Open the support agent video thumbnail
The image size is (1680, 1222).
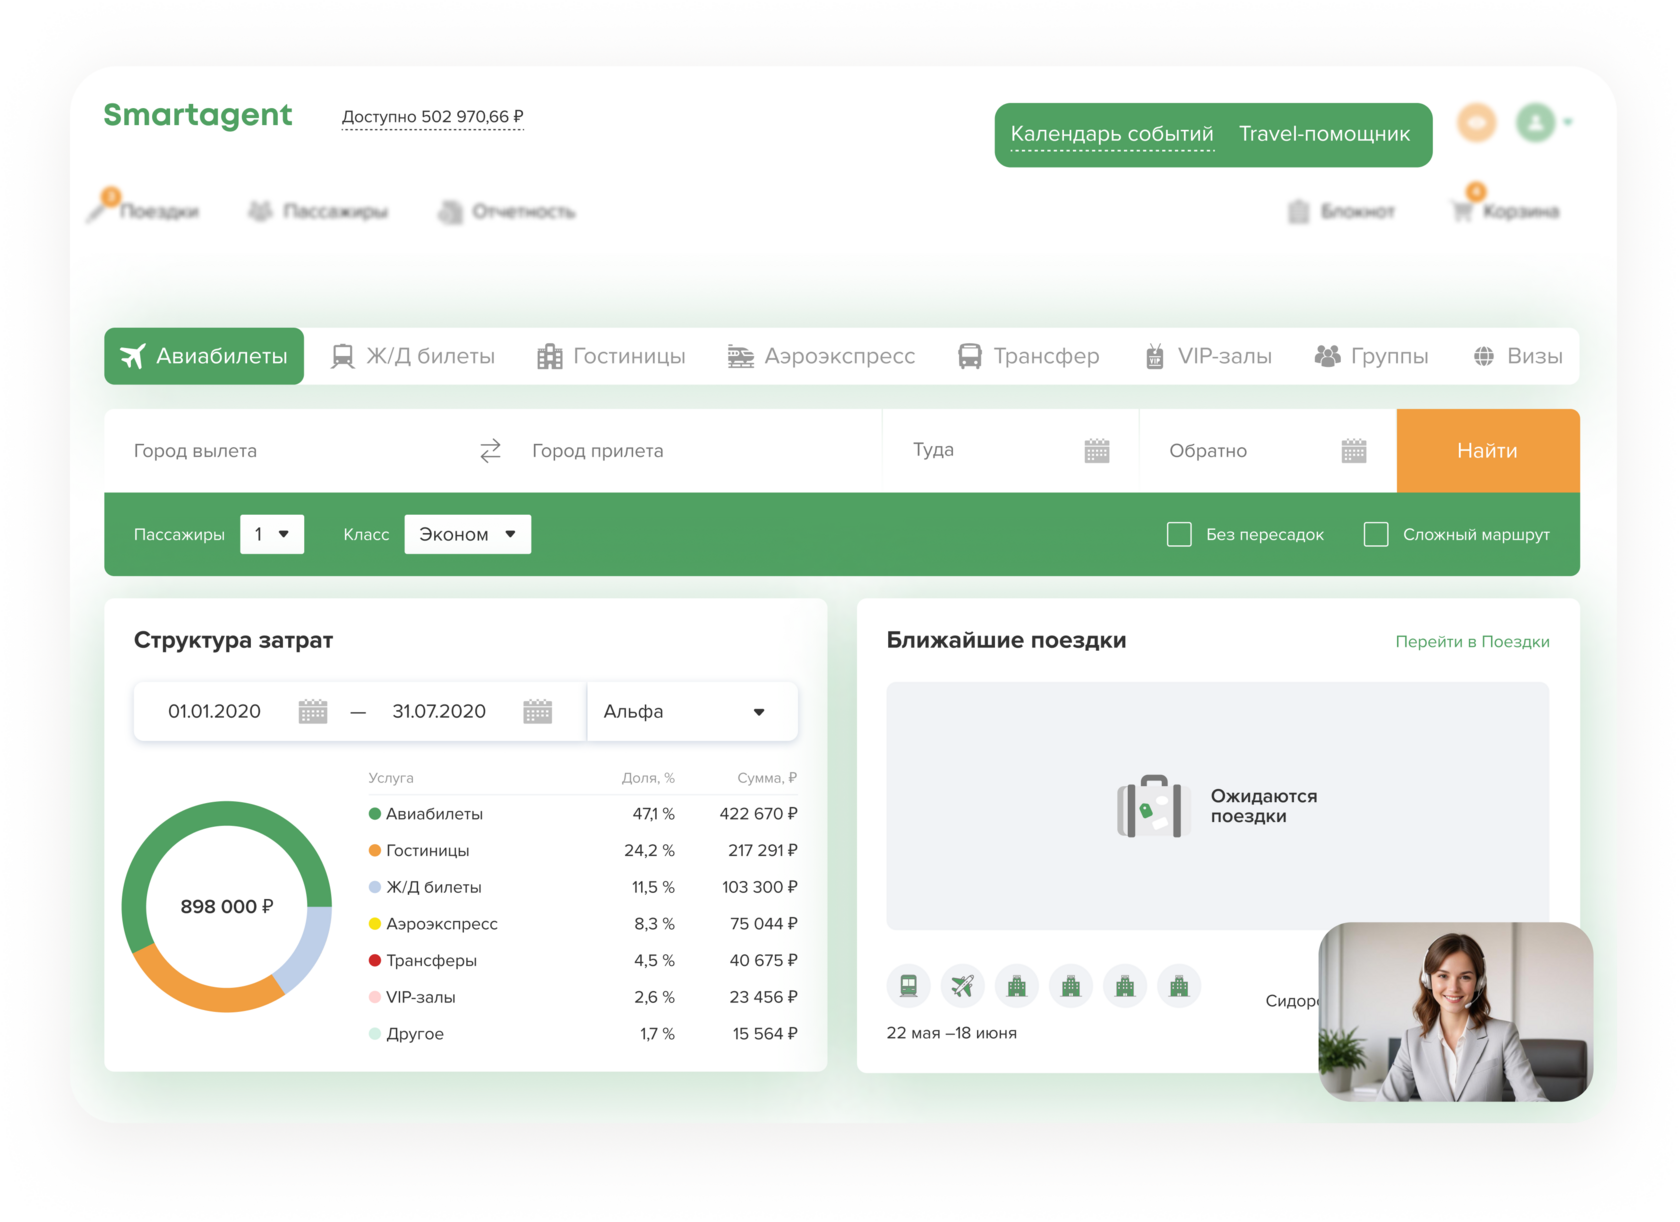[1455, 1011]
